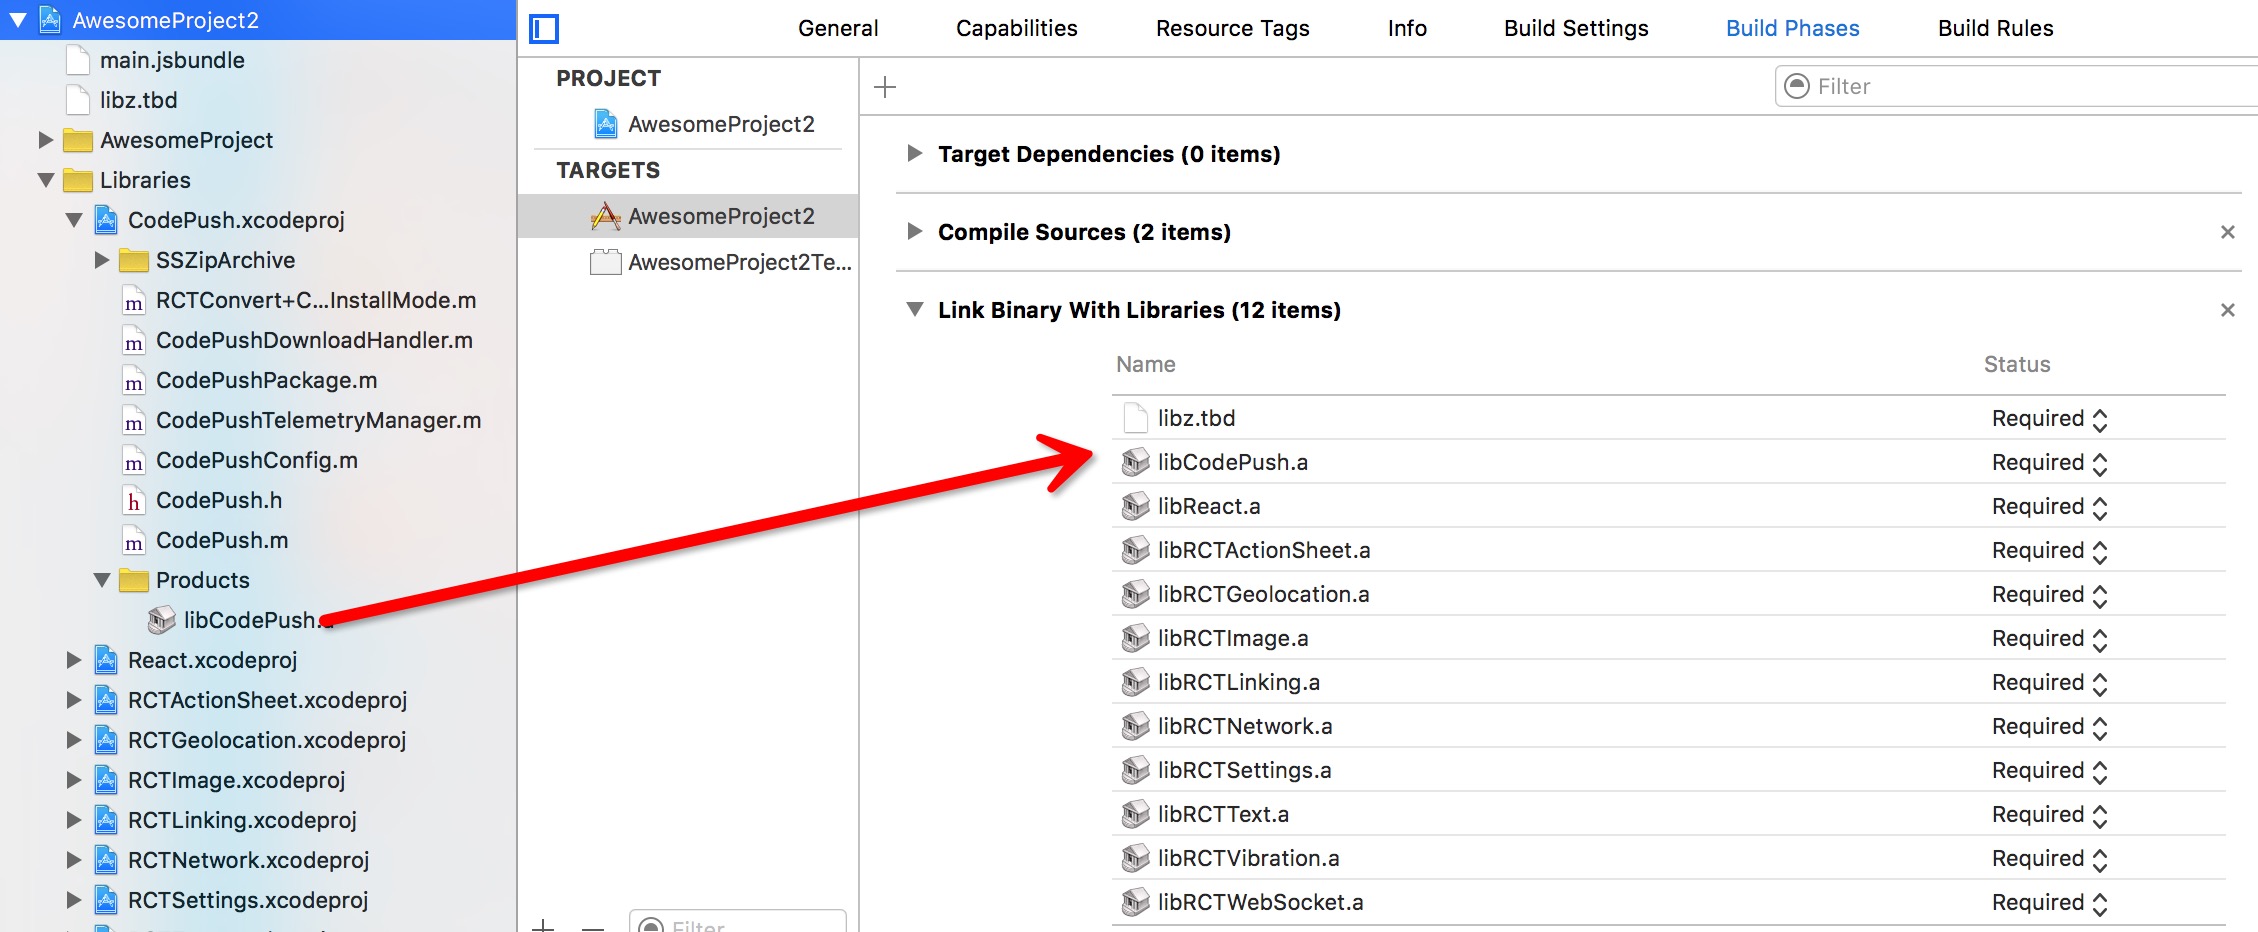This screenshot has width=2258, height=932.
Task: Open CodePush.h header file
Action: (219, 500)
